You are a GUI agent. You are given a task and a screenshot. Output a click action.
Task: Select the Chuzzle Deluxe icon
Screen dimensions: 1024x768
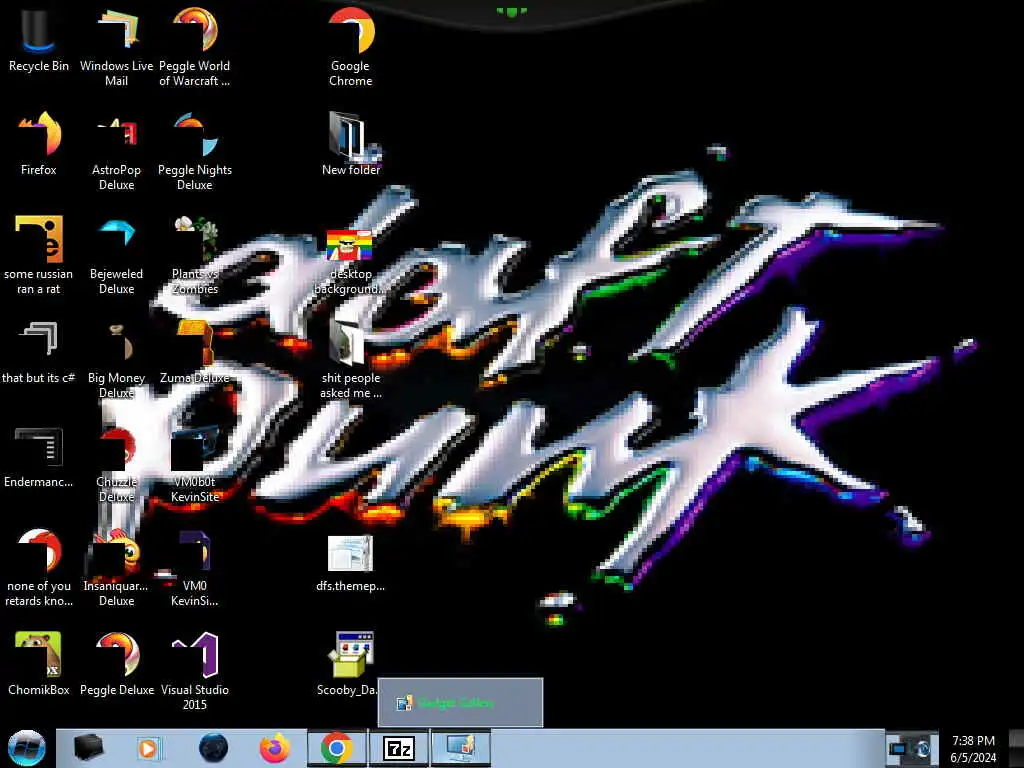pyautogui.click(x=116, y=464)
